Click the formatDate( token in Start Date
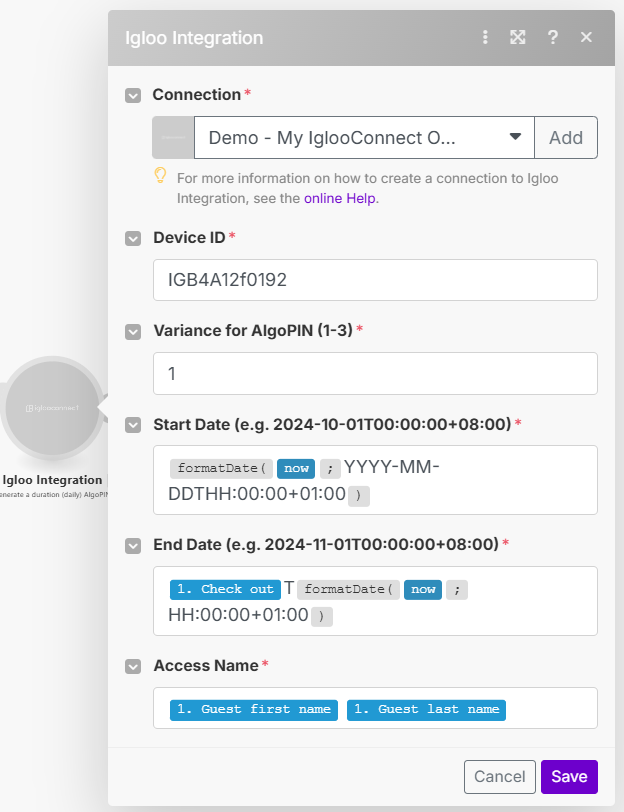This screenshot has height=812, width=624. [x=222, y=469]
